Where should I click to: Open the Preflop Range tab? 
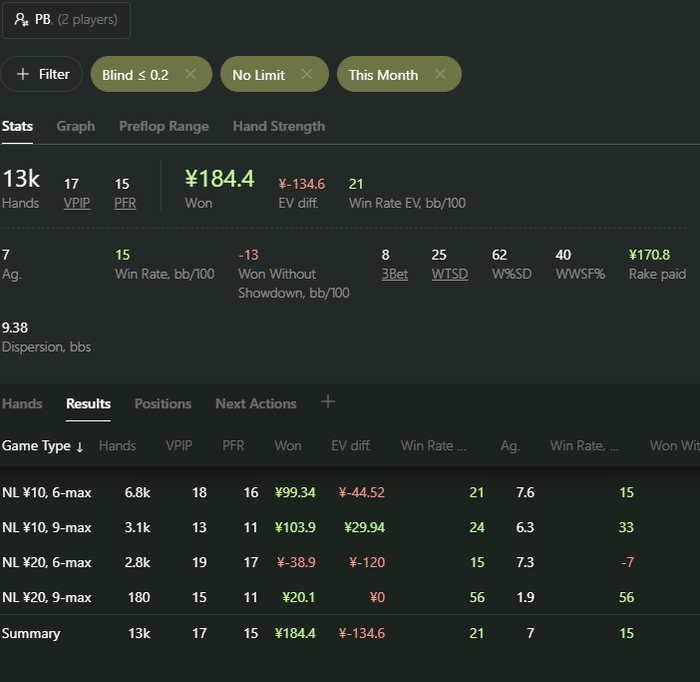[x=164, y=126]
